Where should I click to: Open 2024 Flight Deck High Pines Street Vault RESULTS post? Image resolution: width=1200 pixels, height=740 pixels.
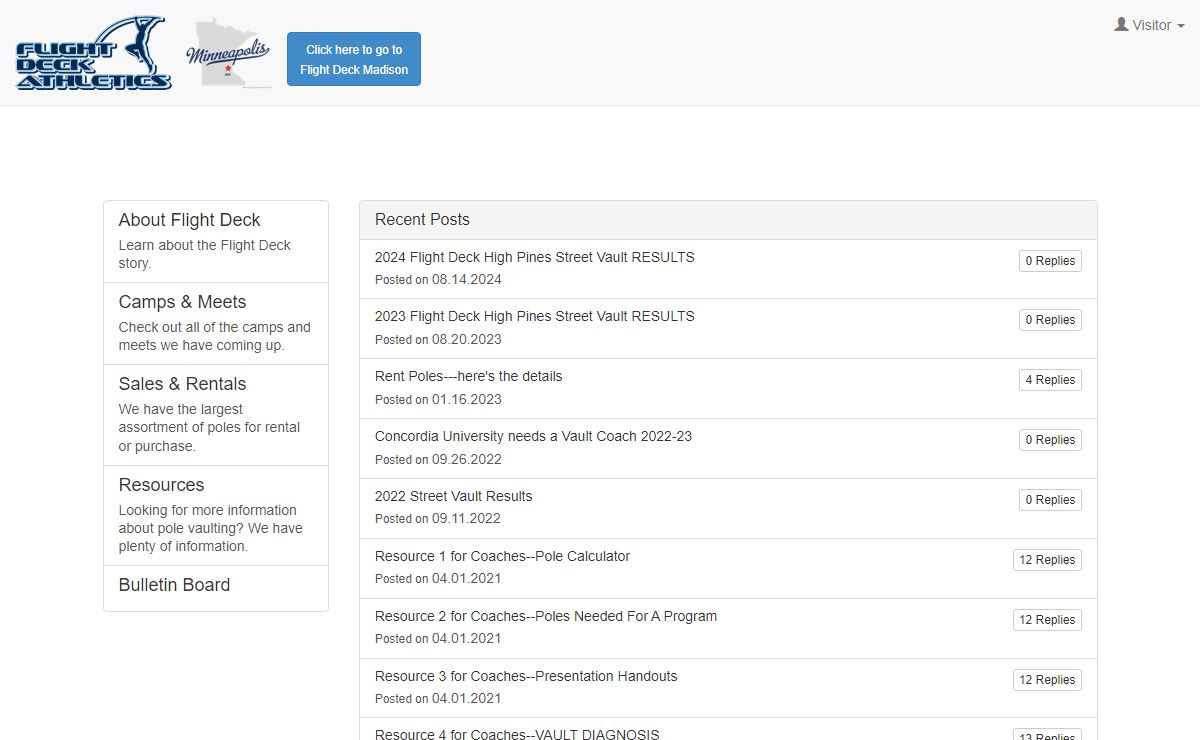pos(535,257)
